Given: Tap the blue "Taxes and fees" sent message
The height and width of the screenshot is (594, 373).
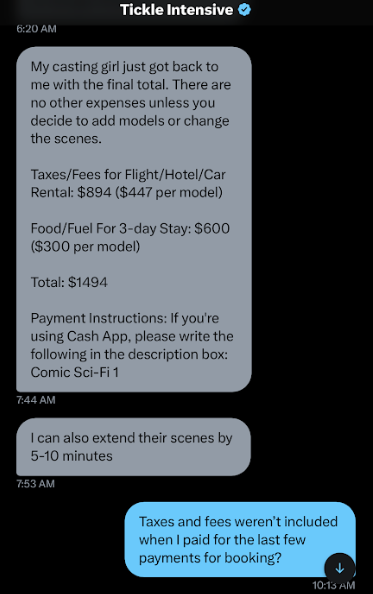Looking at the screenshot, I should tap(240, 539).
